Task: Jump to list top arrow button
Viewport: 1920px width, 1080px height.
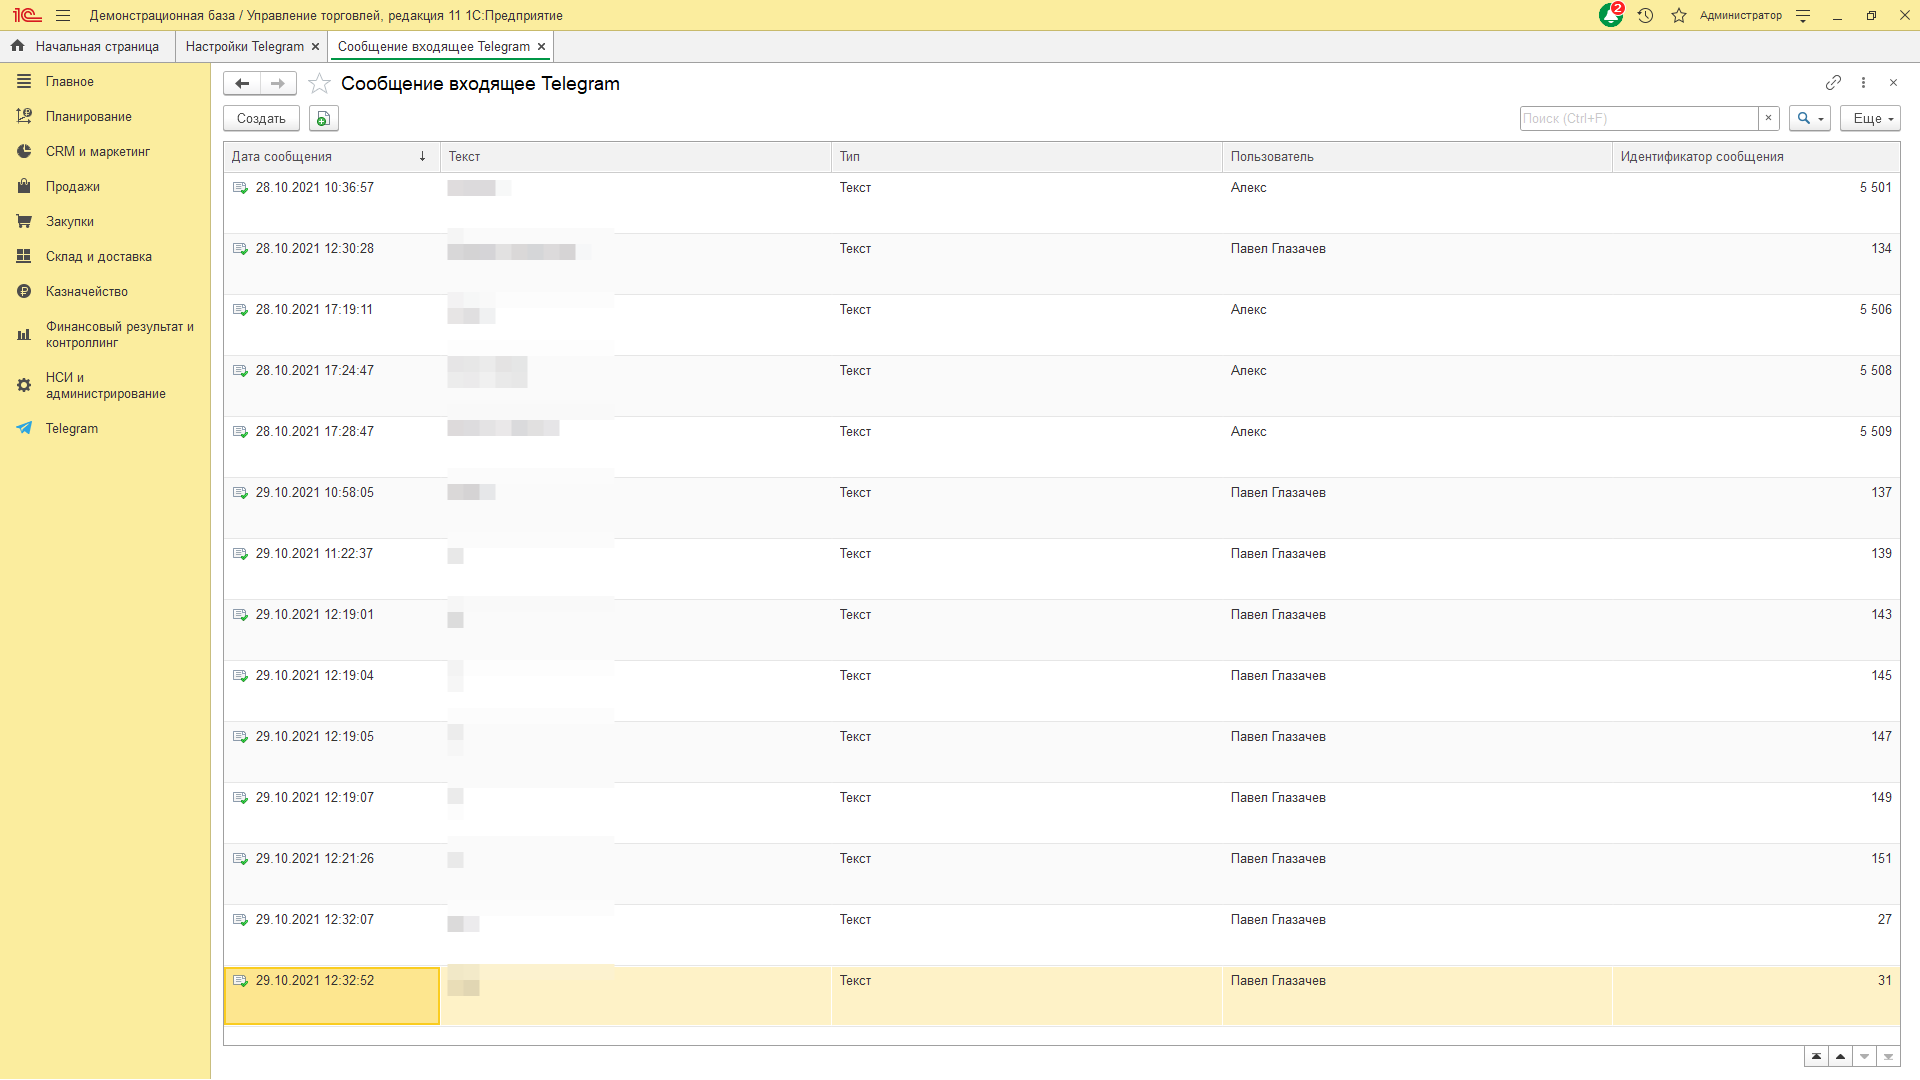Action: (x=1816, y=1057)
